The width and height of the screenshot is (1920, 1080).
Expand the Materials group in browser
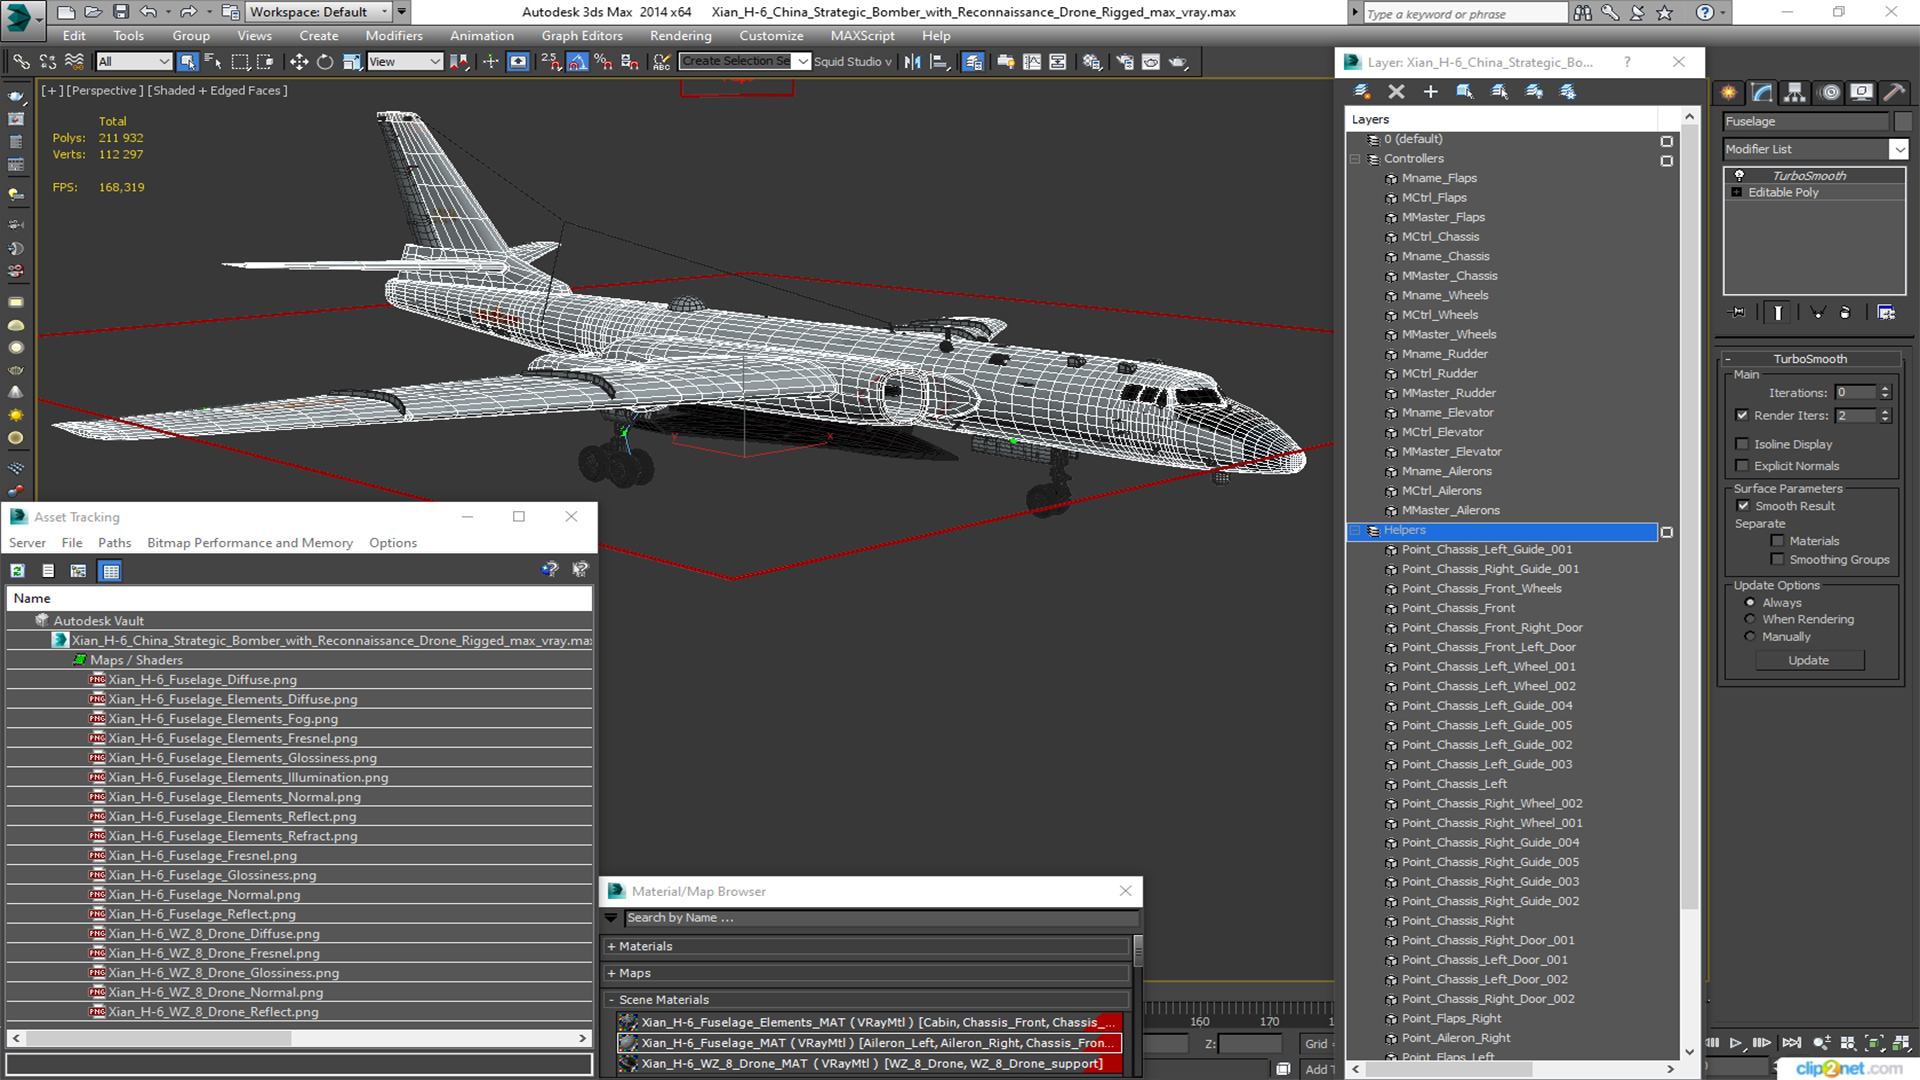(x=611, y=946)
